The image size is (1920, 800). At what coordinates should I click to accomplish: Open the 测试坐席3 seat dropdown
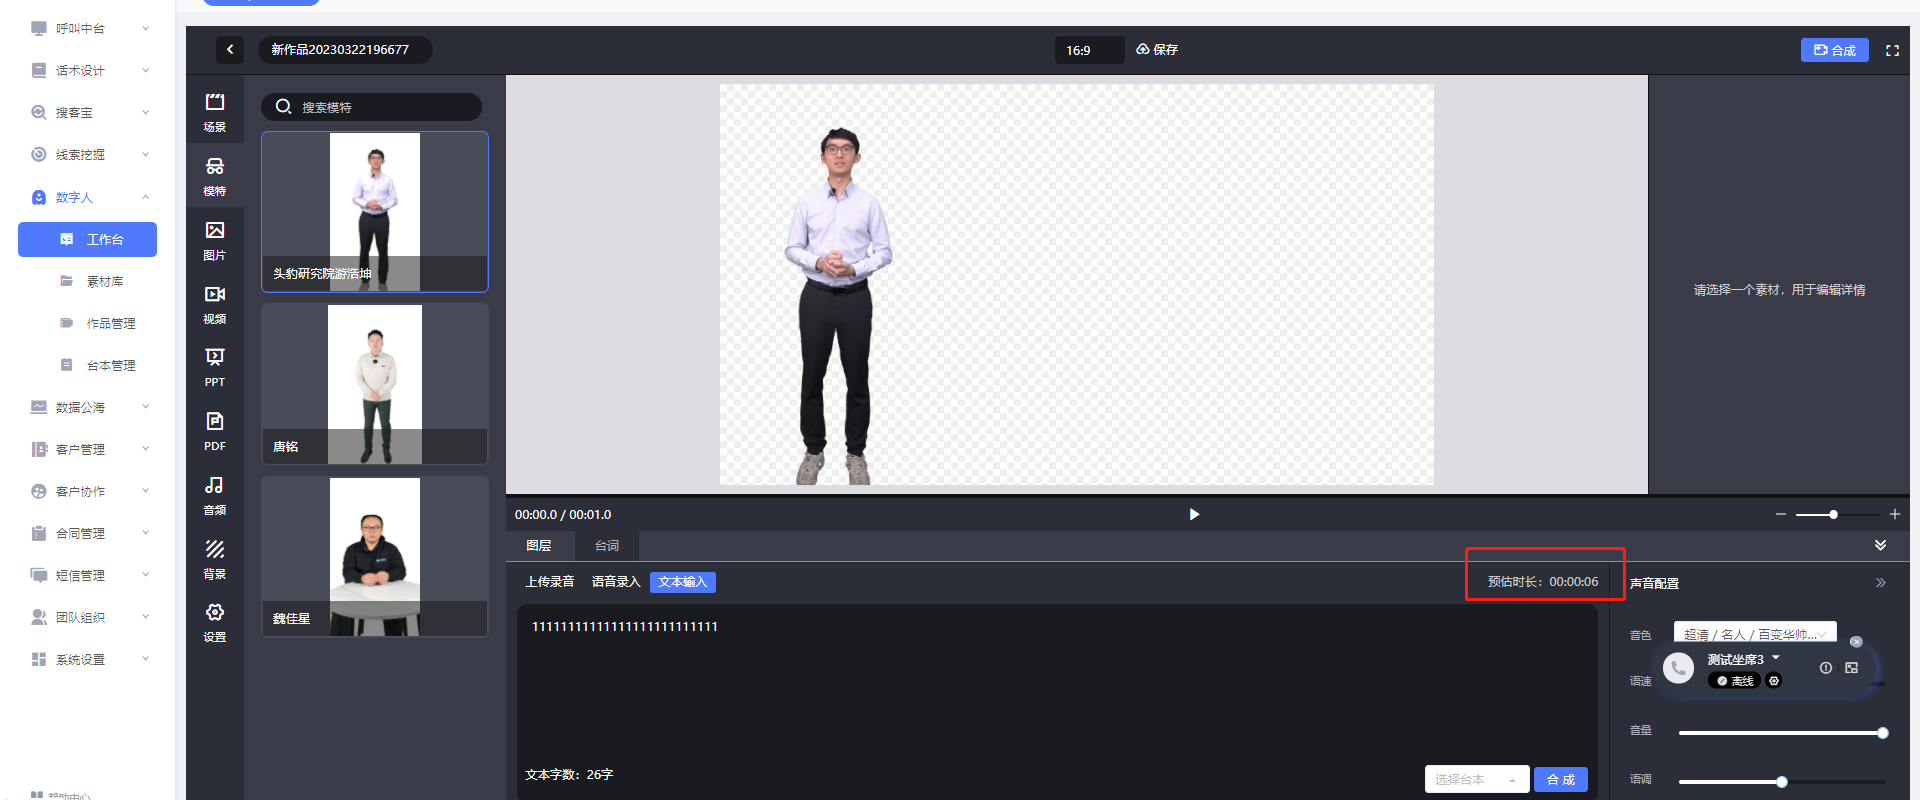1743,659
